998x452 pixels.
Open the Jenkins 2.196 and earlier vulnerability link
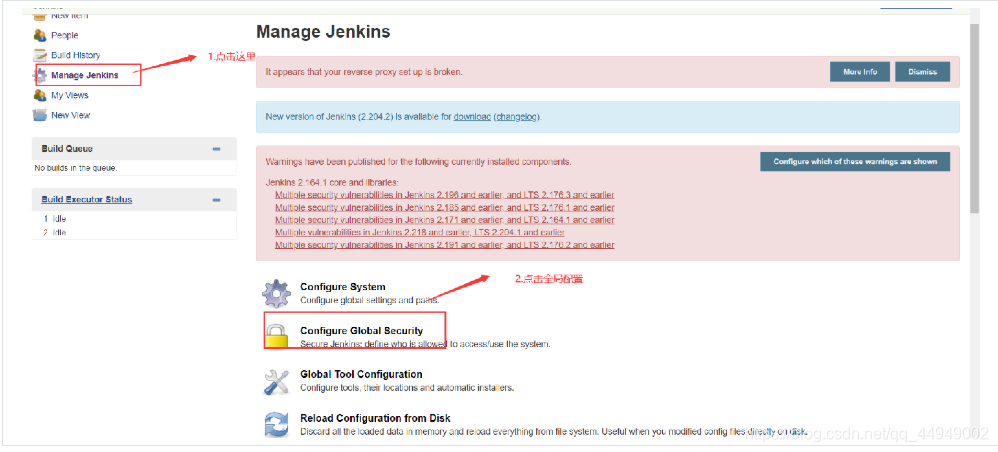[444, 195]
